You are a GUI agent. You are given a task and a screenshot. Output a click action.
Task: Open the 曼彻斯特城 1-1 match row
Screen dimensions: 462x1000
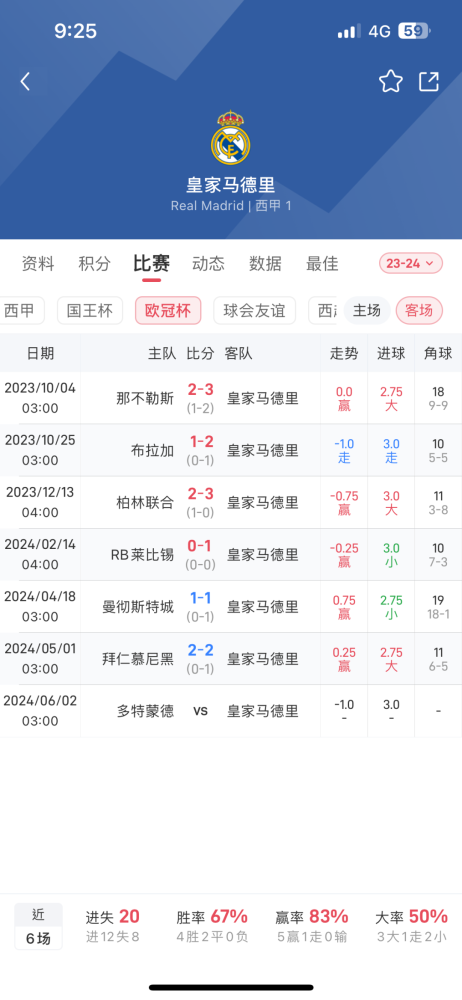click(x=231, y=607)
